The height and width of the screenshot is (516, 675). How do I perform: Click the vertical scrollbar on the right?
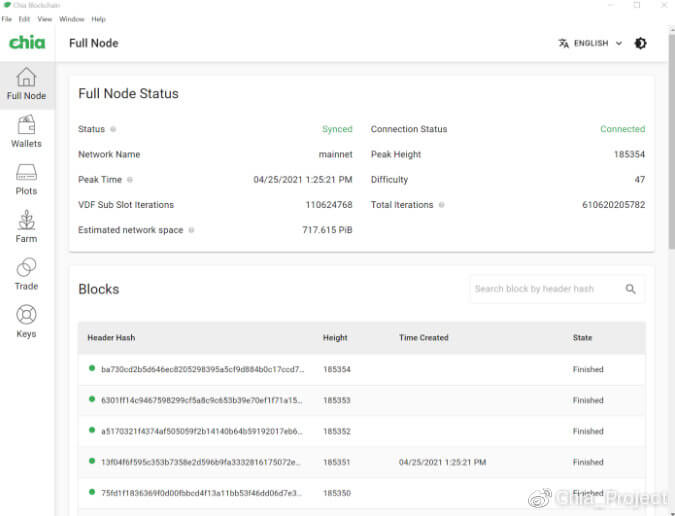672,141
